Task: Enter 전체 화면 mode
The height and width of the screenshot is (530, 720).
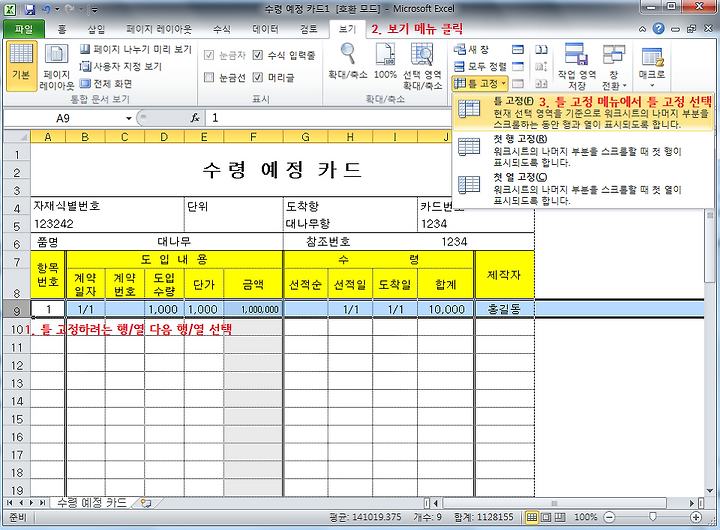Action: 106,84
